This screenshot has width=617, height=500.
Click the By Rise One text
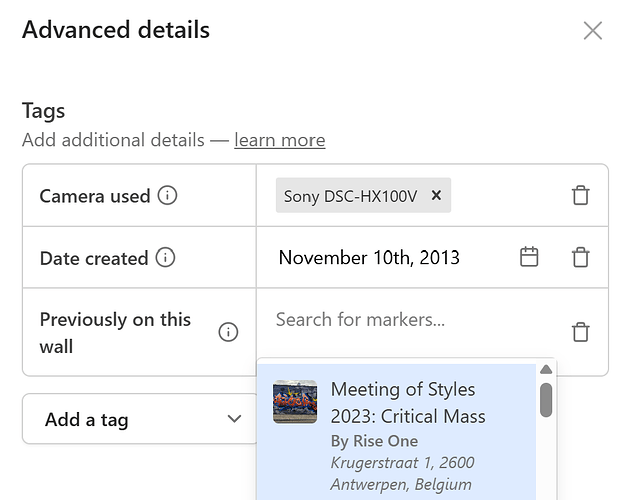374,441
